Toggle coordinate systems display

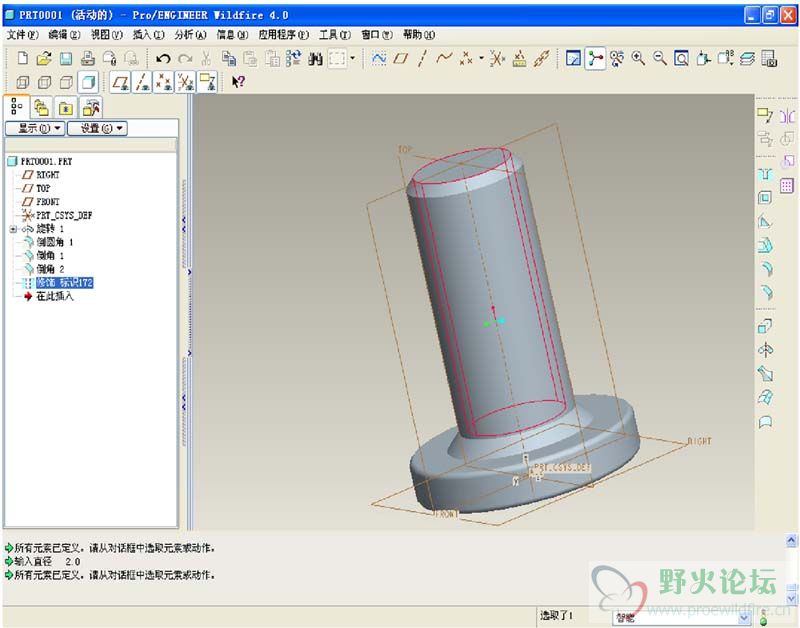(x=185, y=82)
